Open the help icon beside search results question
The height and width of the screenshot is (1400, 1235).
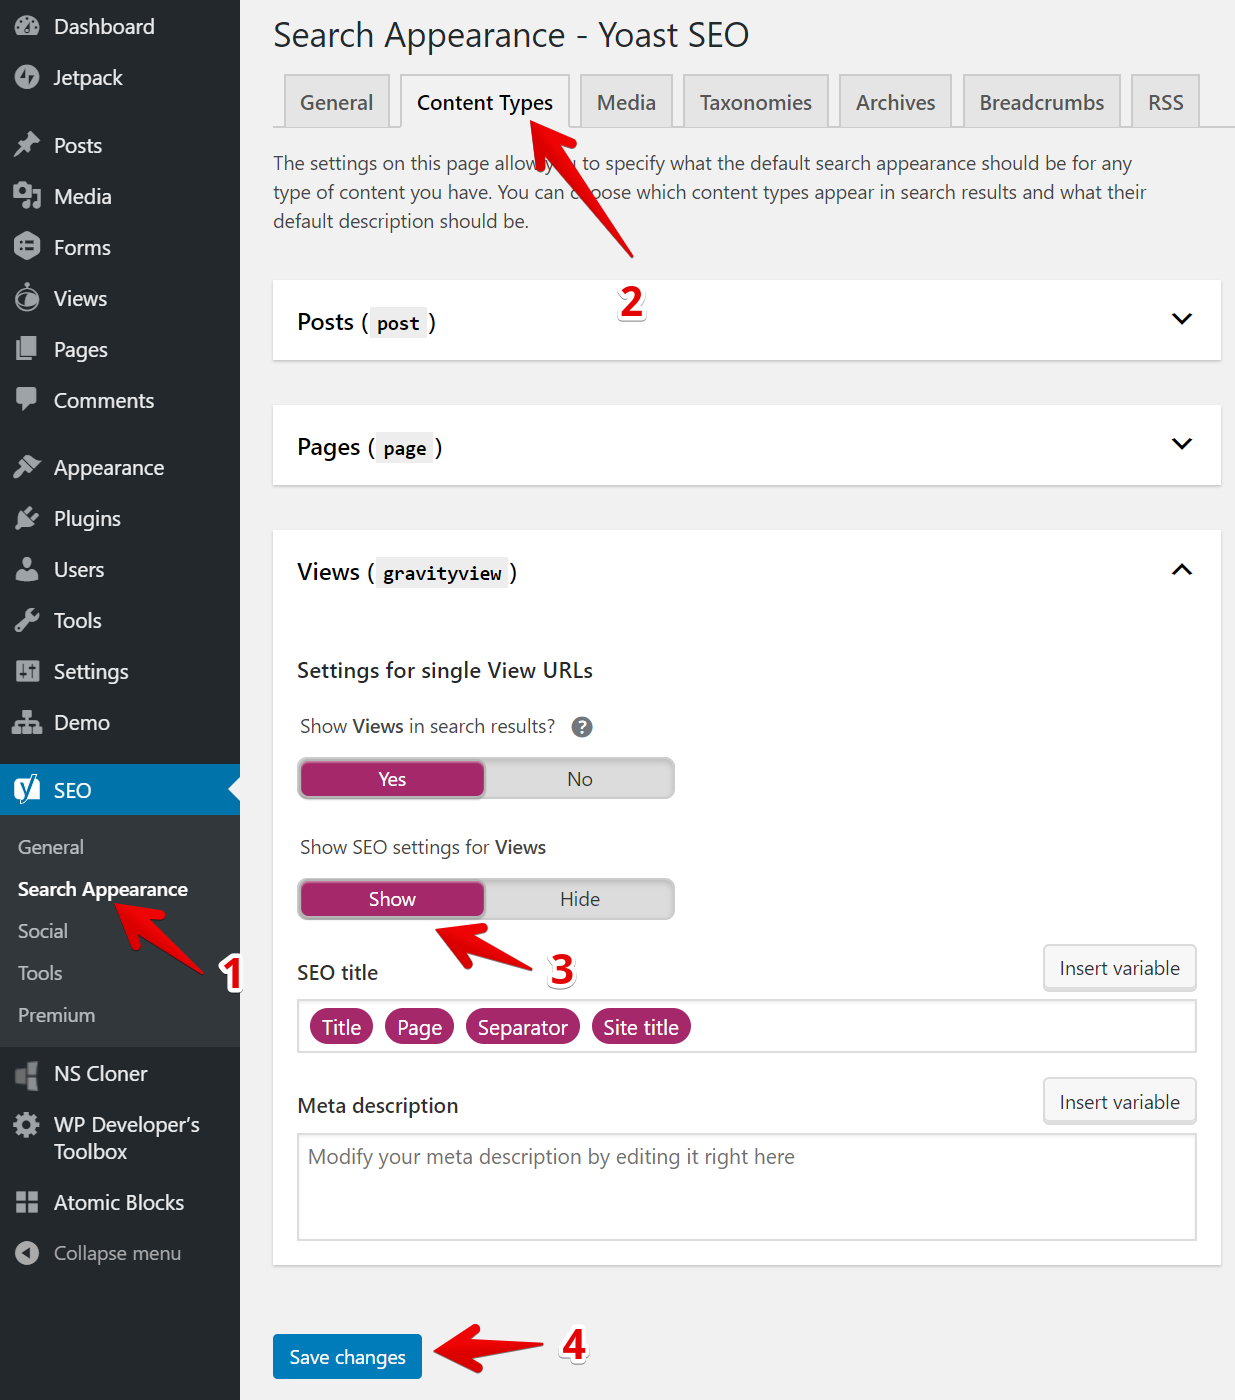582,727
